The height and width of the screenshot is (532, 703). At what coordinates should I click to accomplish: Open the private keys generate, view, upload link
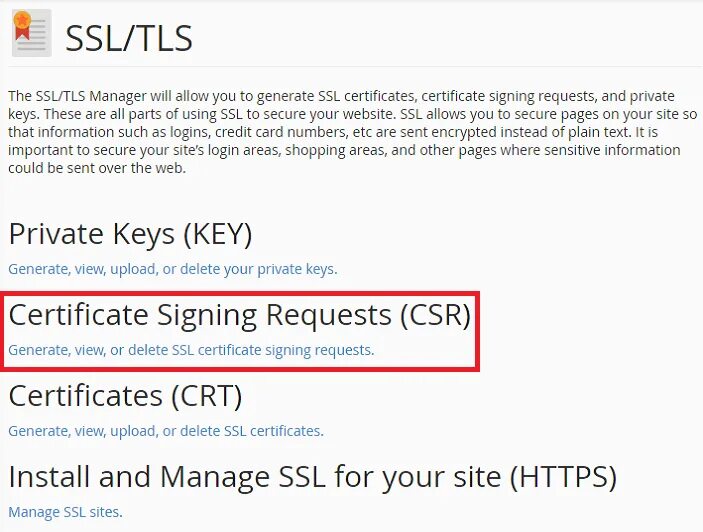tap(173, 269)
